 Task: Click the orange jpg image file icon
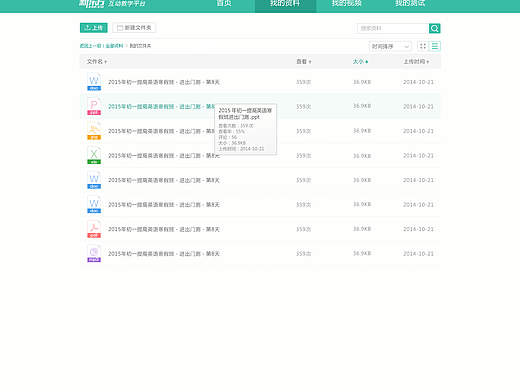click(94, 131)
